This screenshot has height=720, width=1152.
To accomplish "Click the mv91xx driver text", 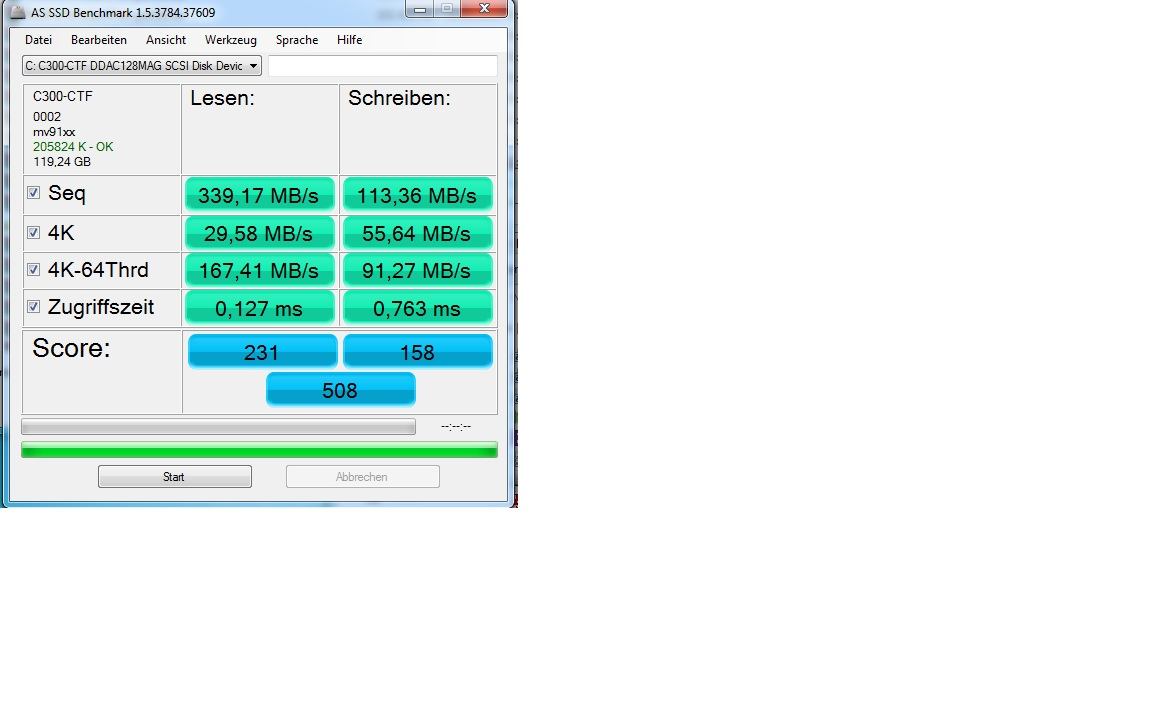I will pos(54,132).
